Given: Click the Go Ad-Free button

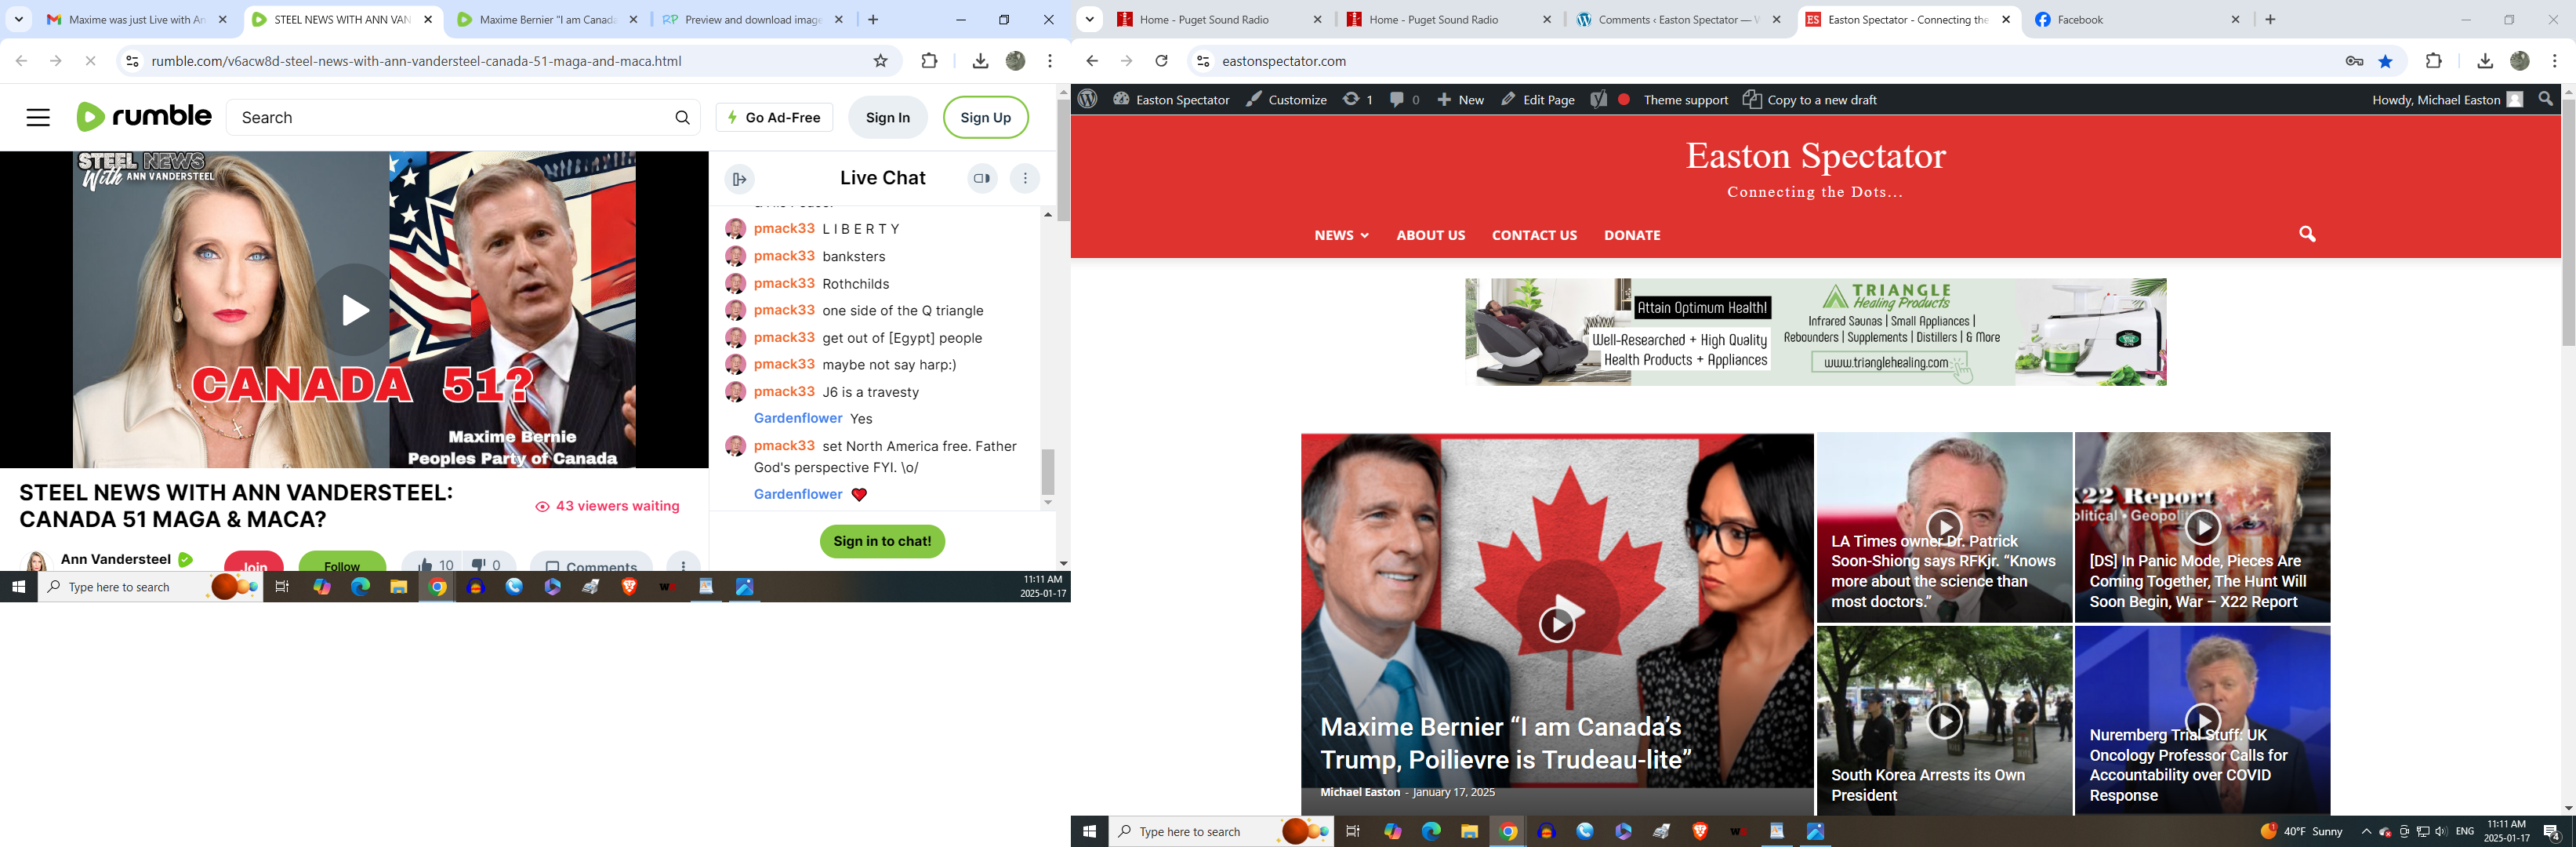Looking at the screenshot, I should tap(774, 117).
